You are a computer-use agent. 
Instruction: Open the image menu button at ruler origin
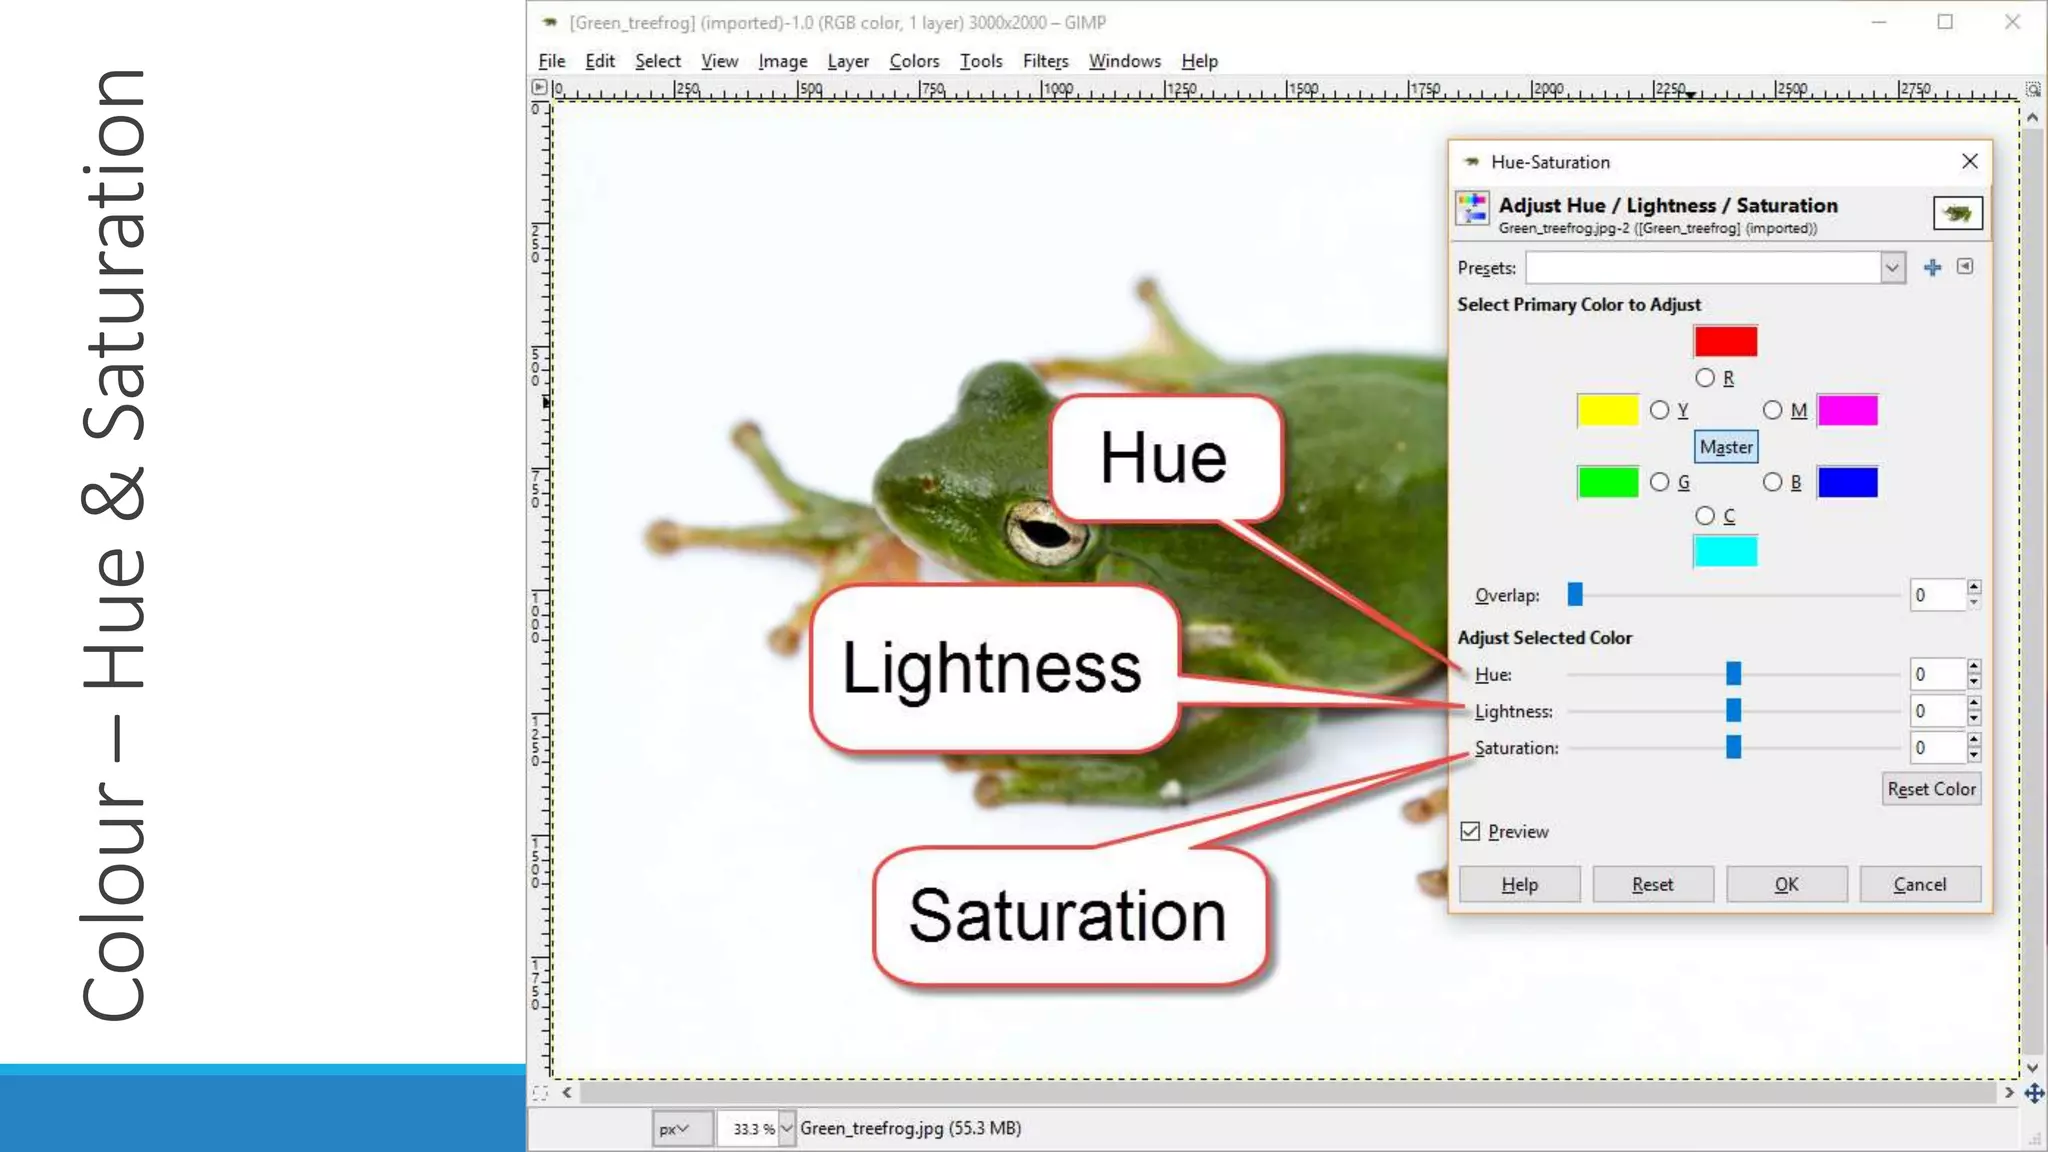click(539, 87)
